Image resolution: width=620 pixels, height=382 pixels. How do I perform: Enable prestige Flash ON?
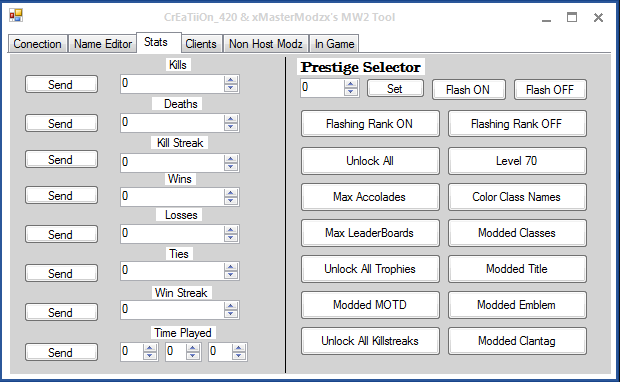pyautogui.click(x=469, y=90)
